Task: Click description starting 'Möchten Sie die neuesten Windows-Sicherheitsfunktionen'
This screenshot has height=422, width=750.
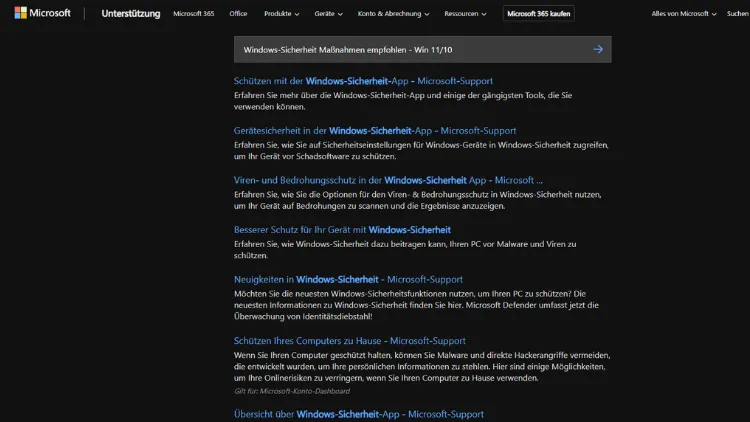Action: point(416,305)
